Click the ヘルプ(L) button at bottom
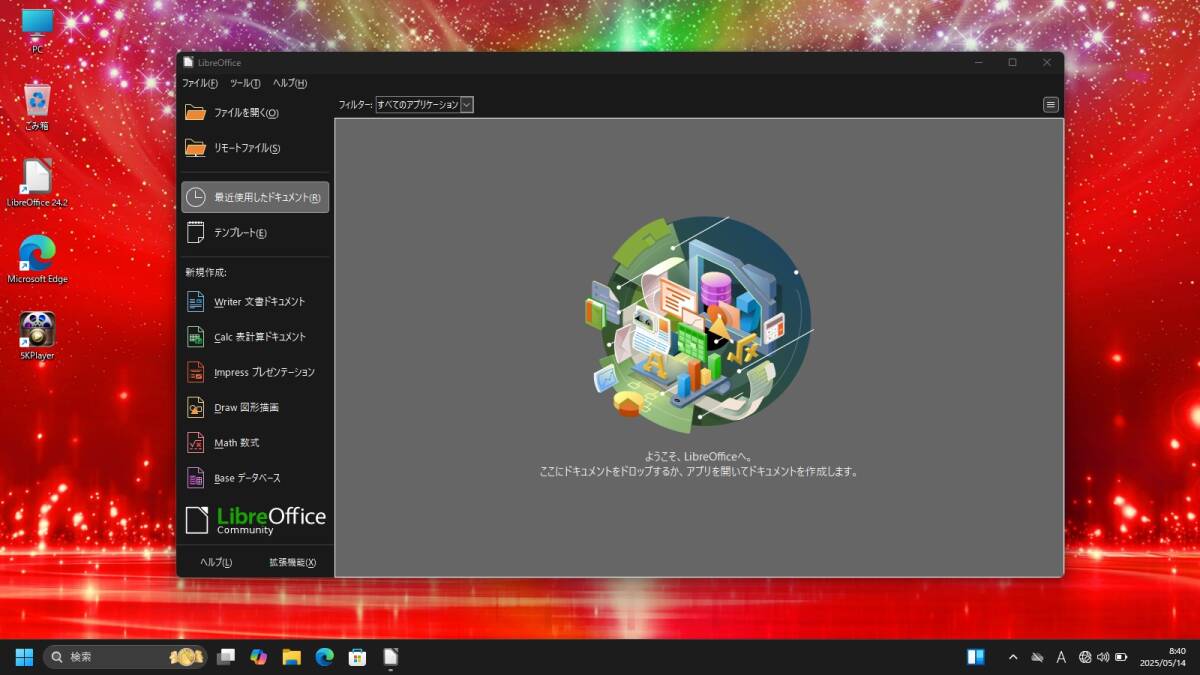This screenshot has height=675, width=1200. (216, 562)
